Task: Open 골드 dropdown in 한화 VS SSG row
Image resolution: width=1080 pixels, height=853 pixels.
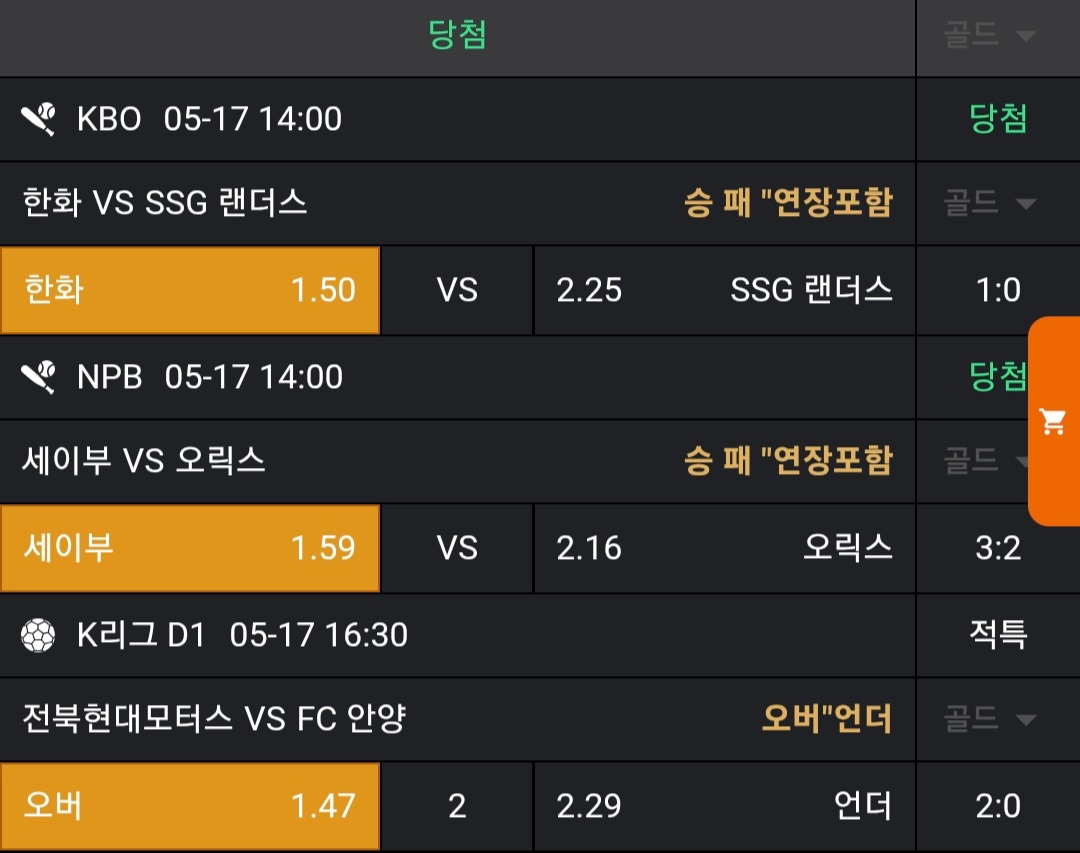Action: tap(988, 204)
